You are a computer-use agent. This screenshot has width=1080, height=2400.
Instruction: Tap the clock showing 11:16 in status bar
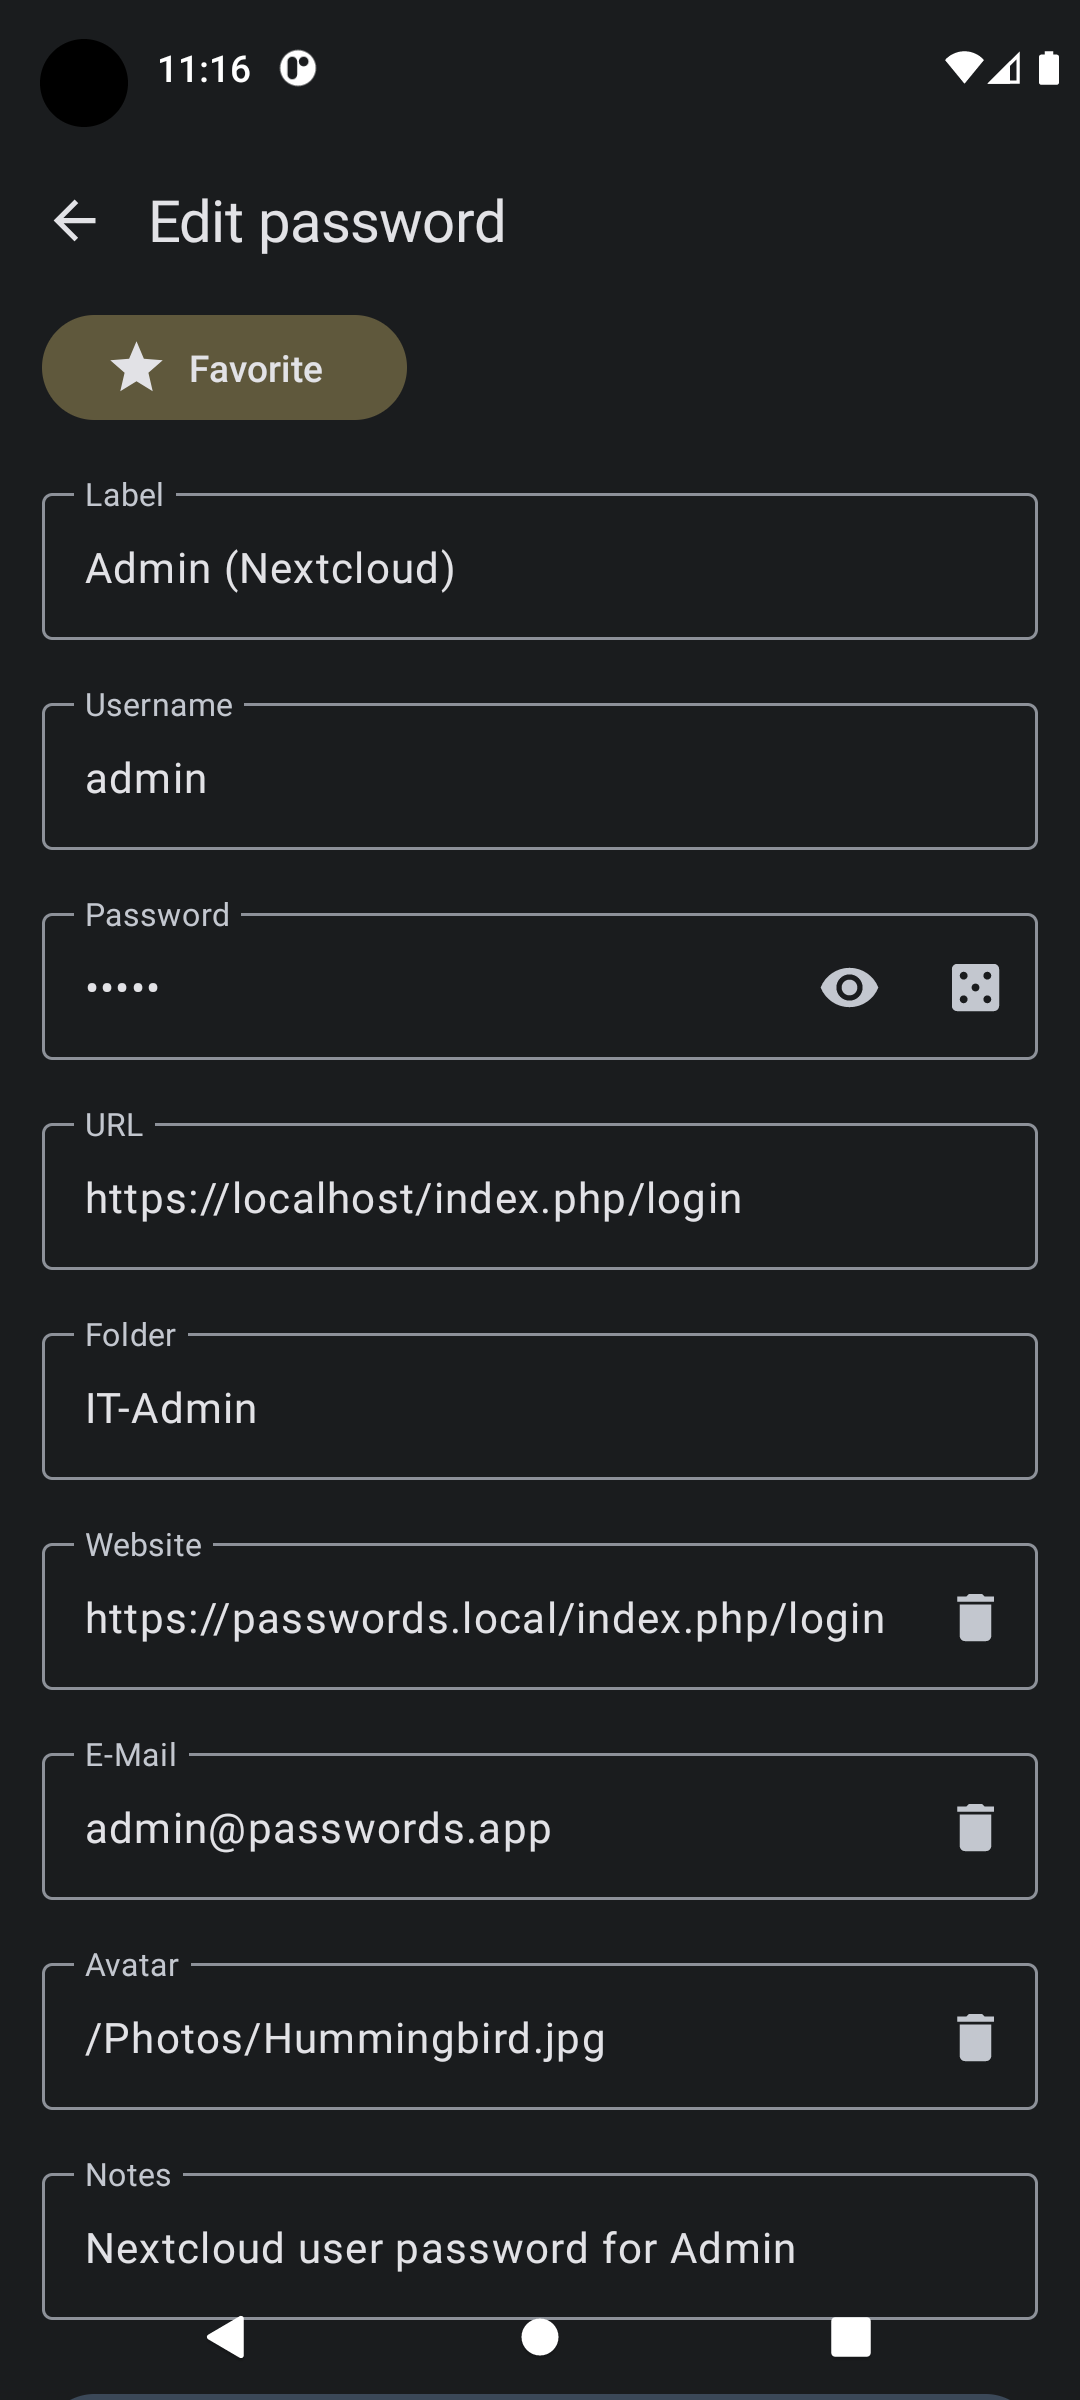click(x=205, y=68)
